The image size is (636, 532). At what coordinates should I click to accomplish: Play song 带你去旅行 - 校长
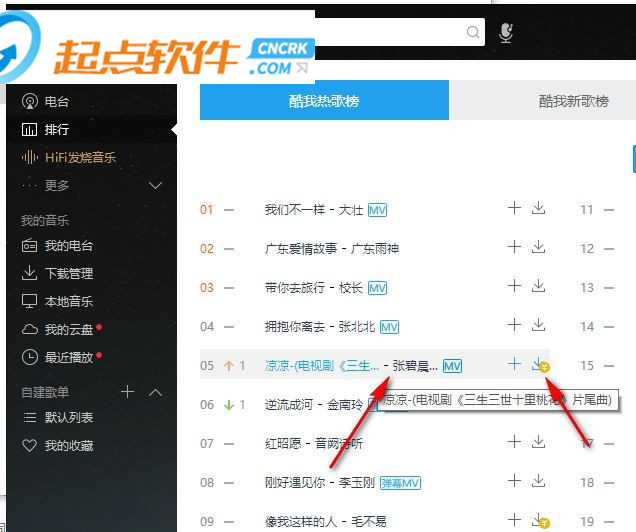tap(314, 288)
